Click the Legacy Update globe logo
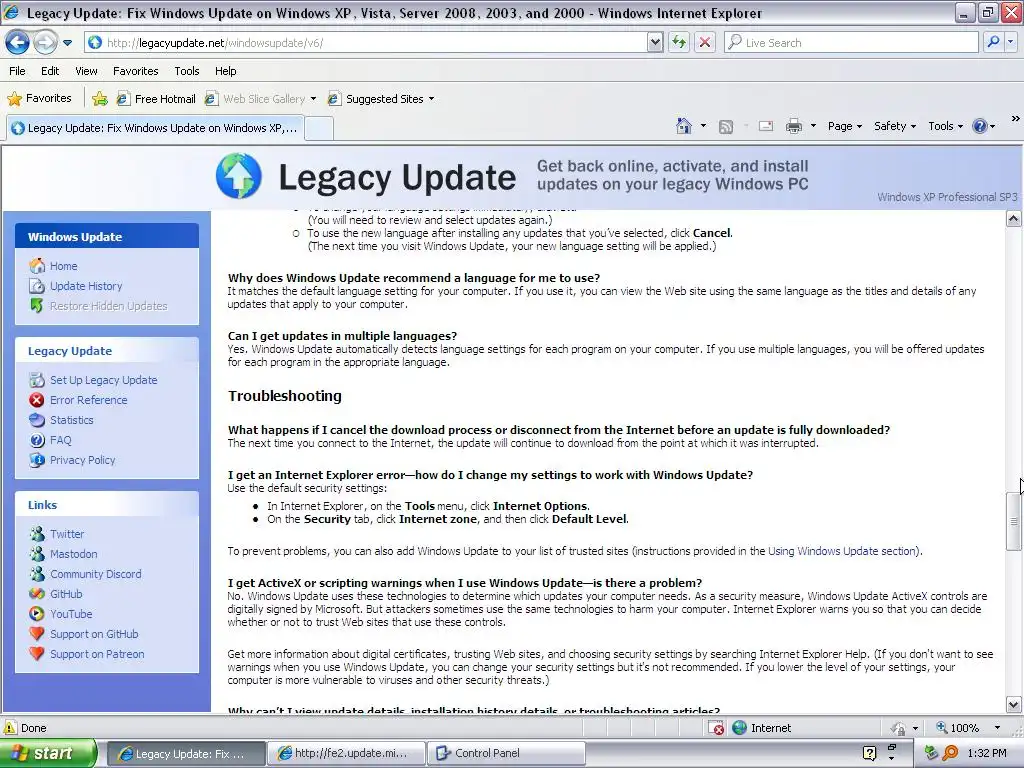Image resolution: width=1024 pixels, height=768 pixels. click(239, 176)
